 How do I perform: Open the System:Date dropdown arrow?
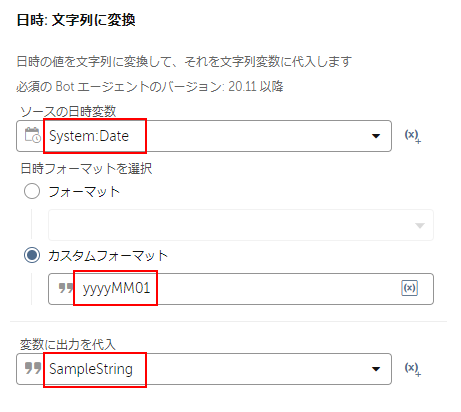click(376, 136)
